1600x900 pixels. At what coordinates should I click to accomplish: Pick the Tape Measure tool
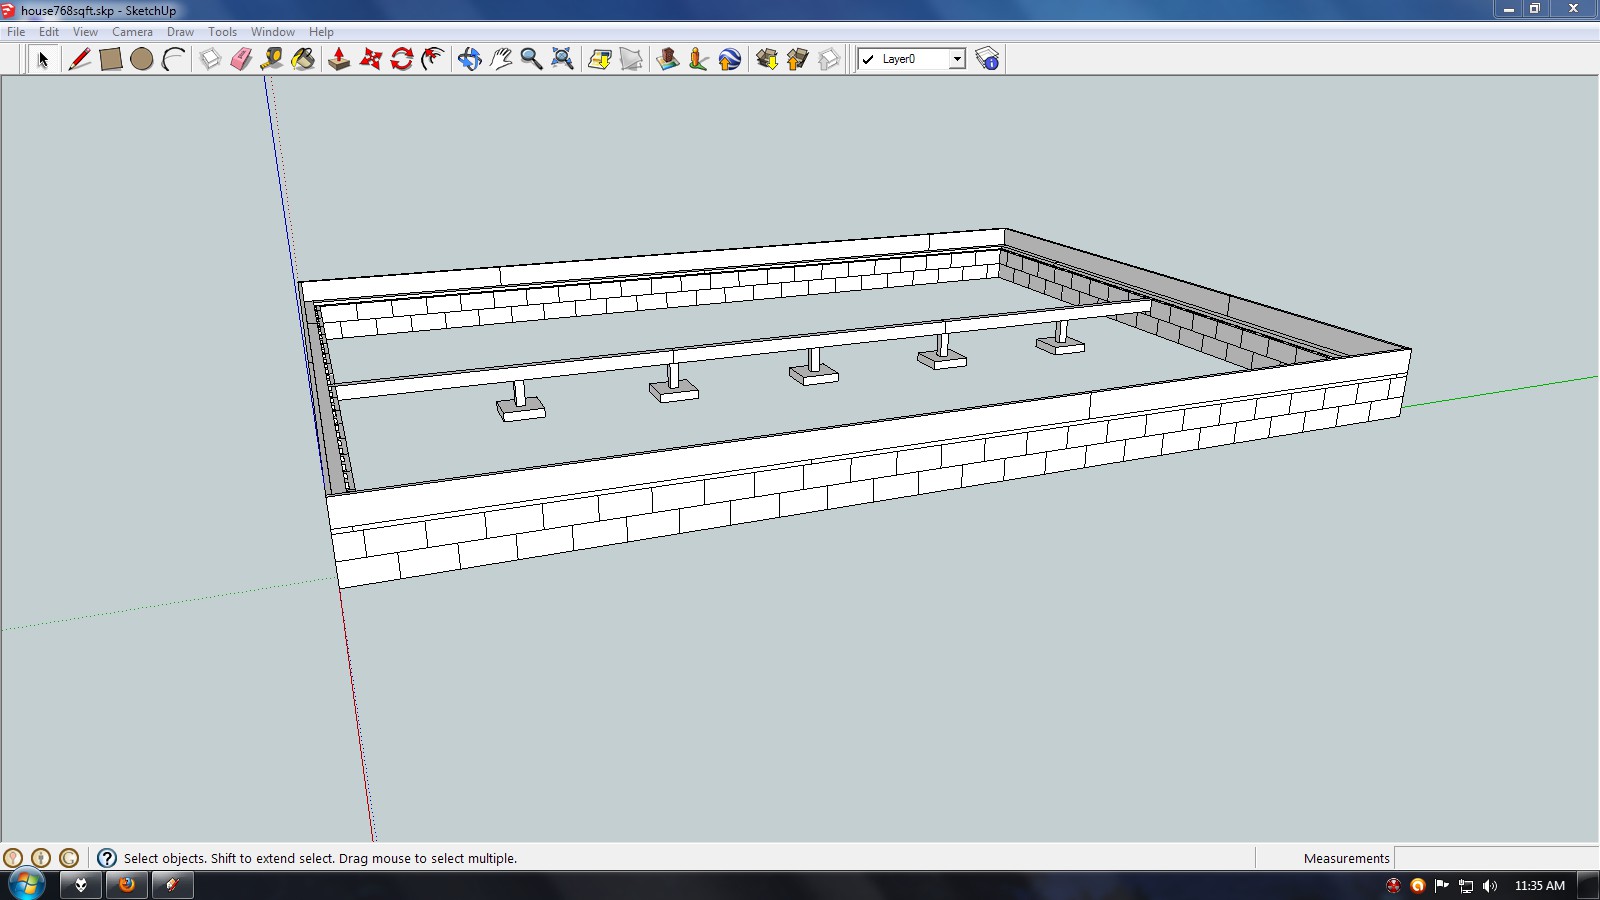point(271,59)
